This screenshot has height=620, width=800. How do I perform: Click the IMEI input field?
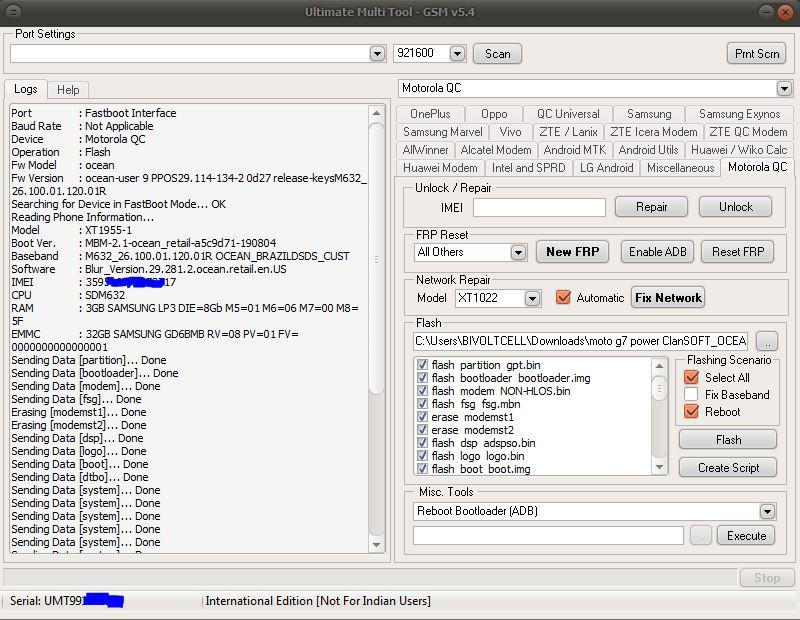539,207
